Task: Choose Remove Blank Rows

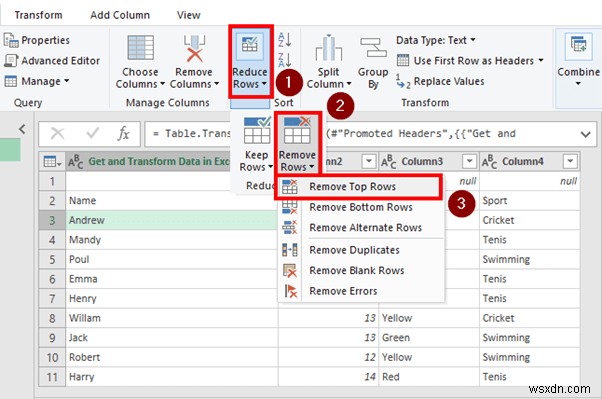Action: 360,270
